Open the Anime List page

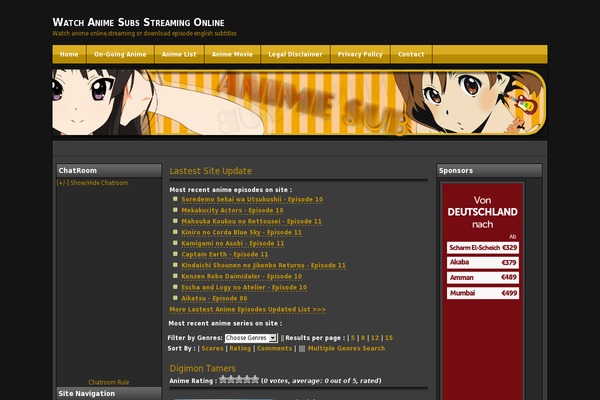point(179,54)
